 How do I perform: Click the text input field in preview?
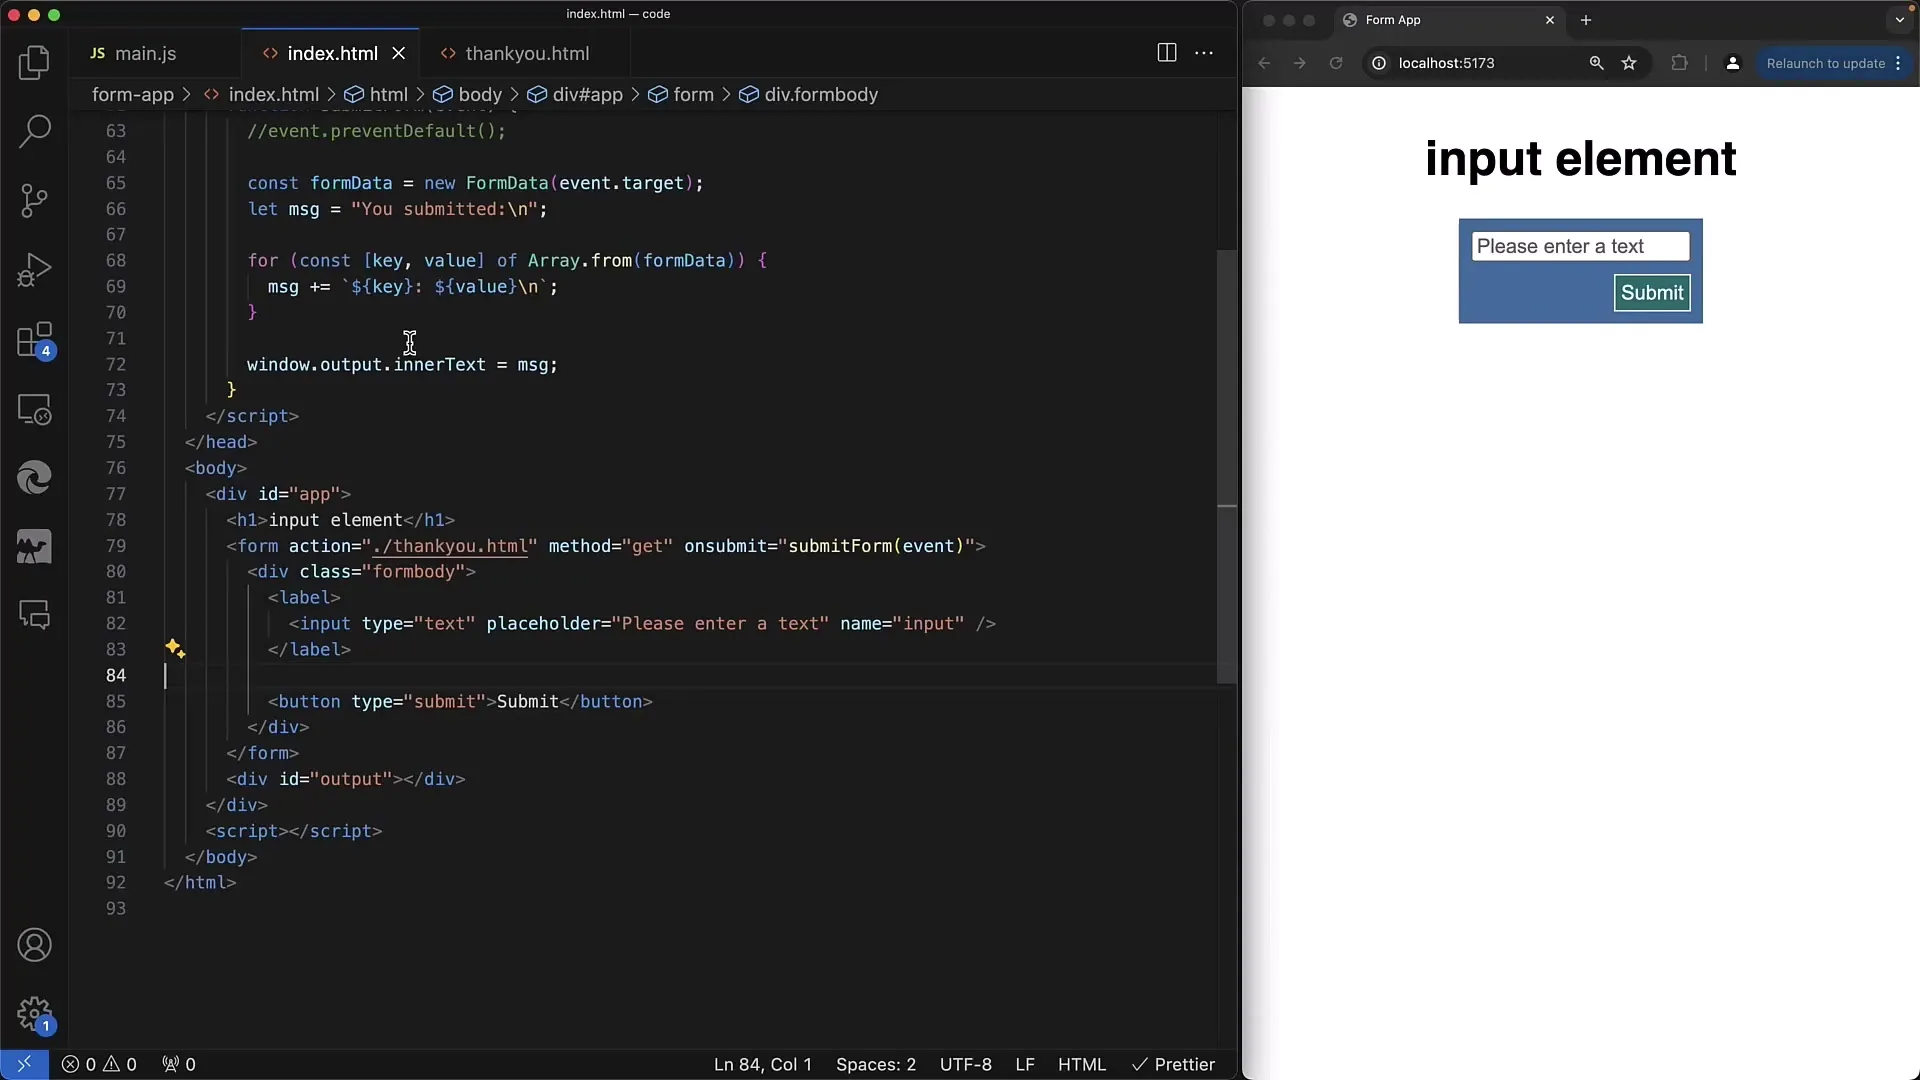1578,247
